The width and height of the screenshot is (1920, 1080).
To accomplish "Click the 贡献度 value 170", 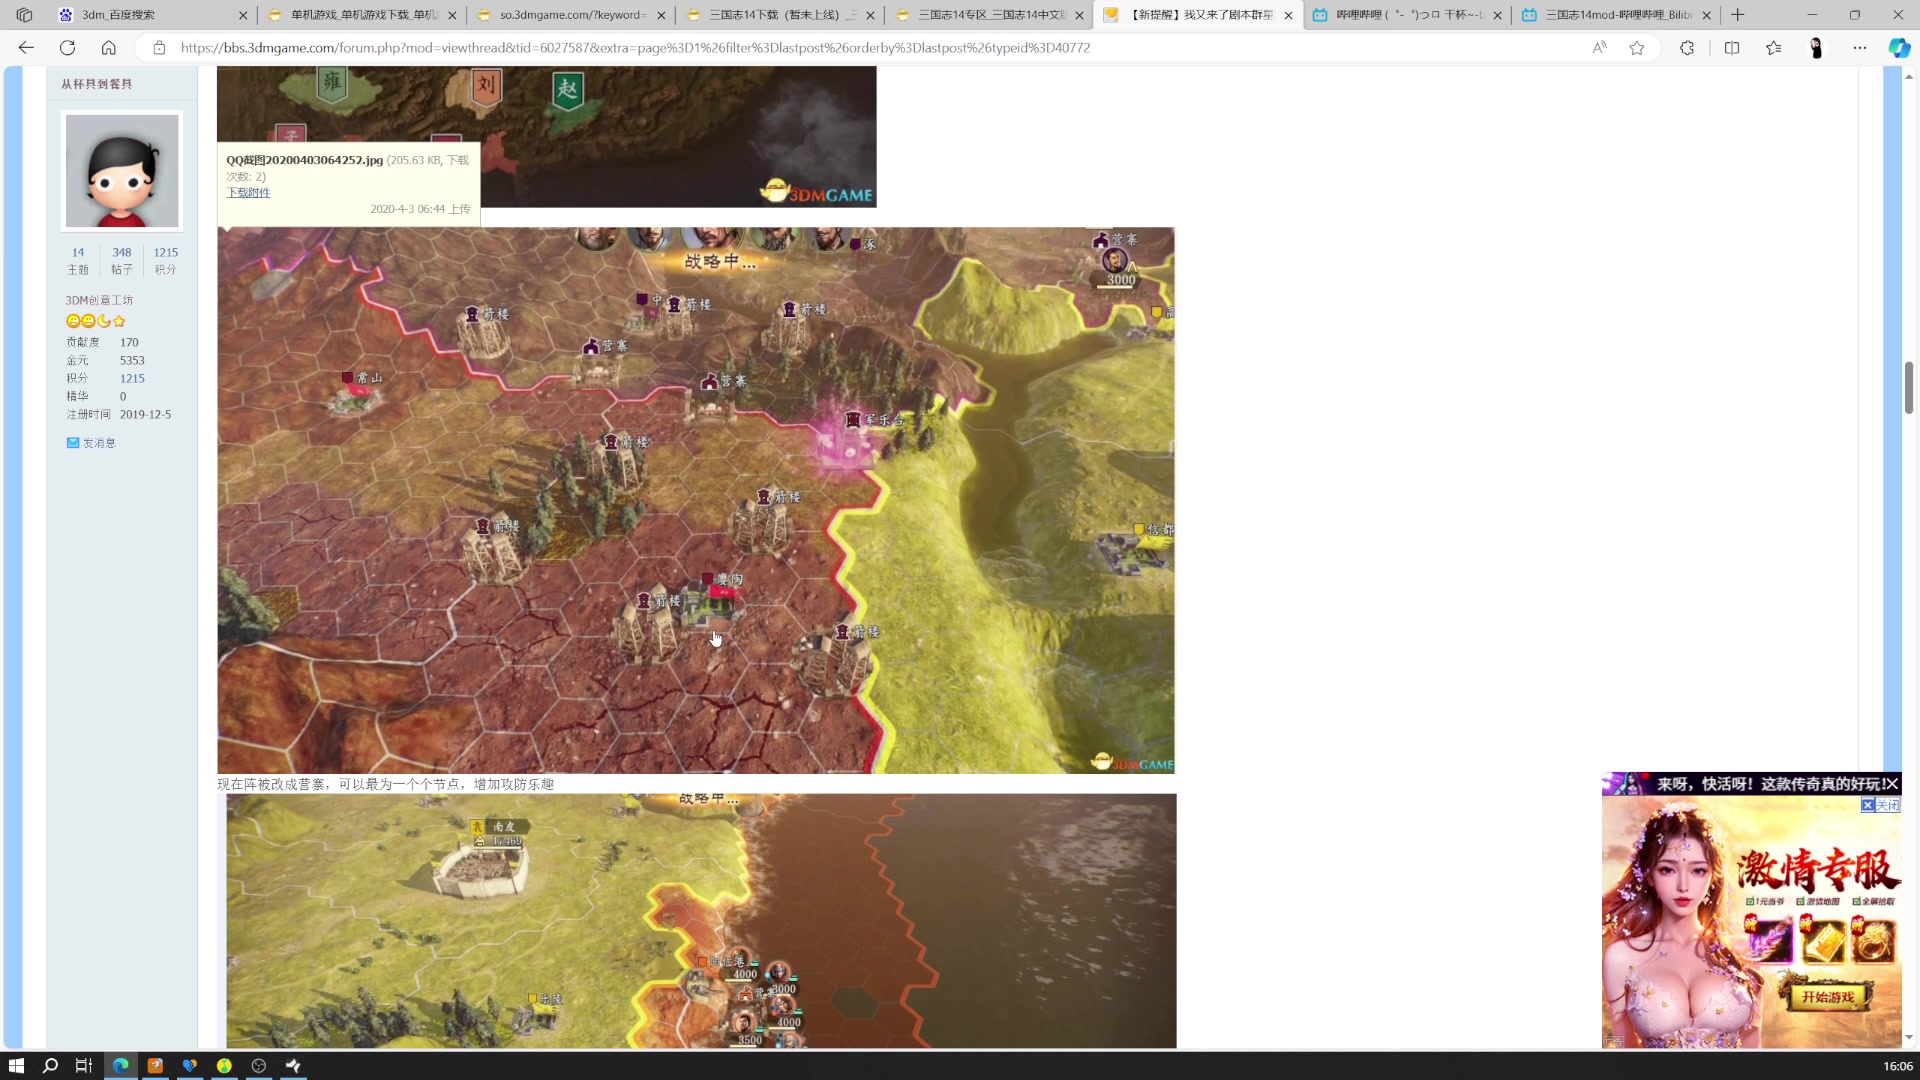I will [x=129, y=342].
